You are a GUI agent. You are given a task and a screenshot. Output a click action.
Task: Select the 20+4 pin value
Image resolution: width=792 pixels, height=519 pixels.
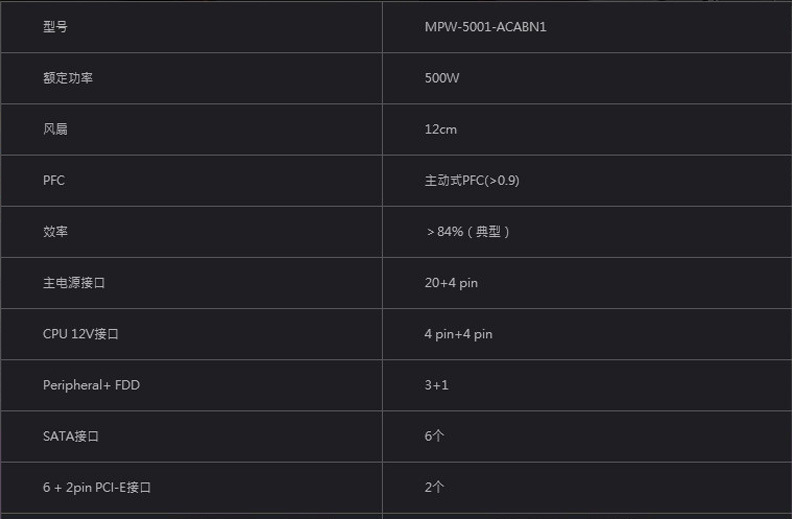451,283
